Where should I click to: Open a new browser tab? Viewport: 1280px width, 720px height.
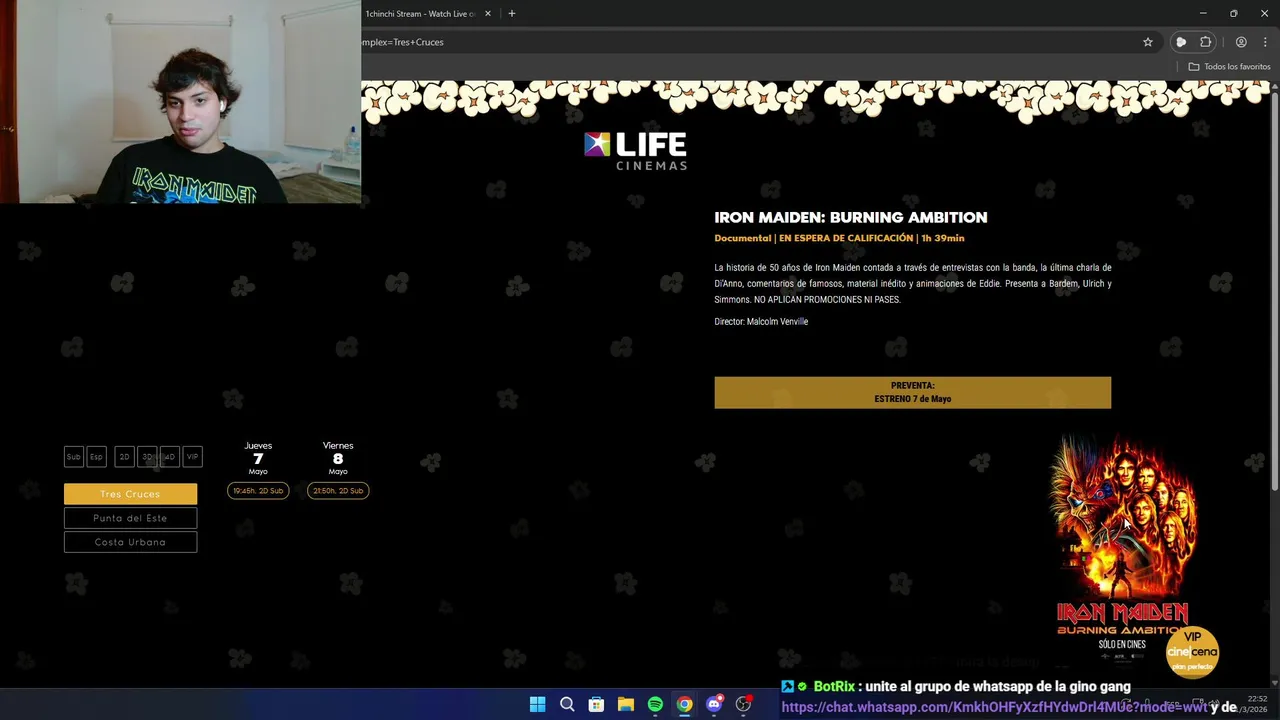pyautogui.click(x=512, y=14)
